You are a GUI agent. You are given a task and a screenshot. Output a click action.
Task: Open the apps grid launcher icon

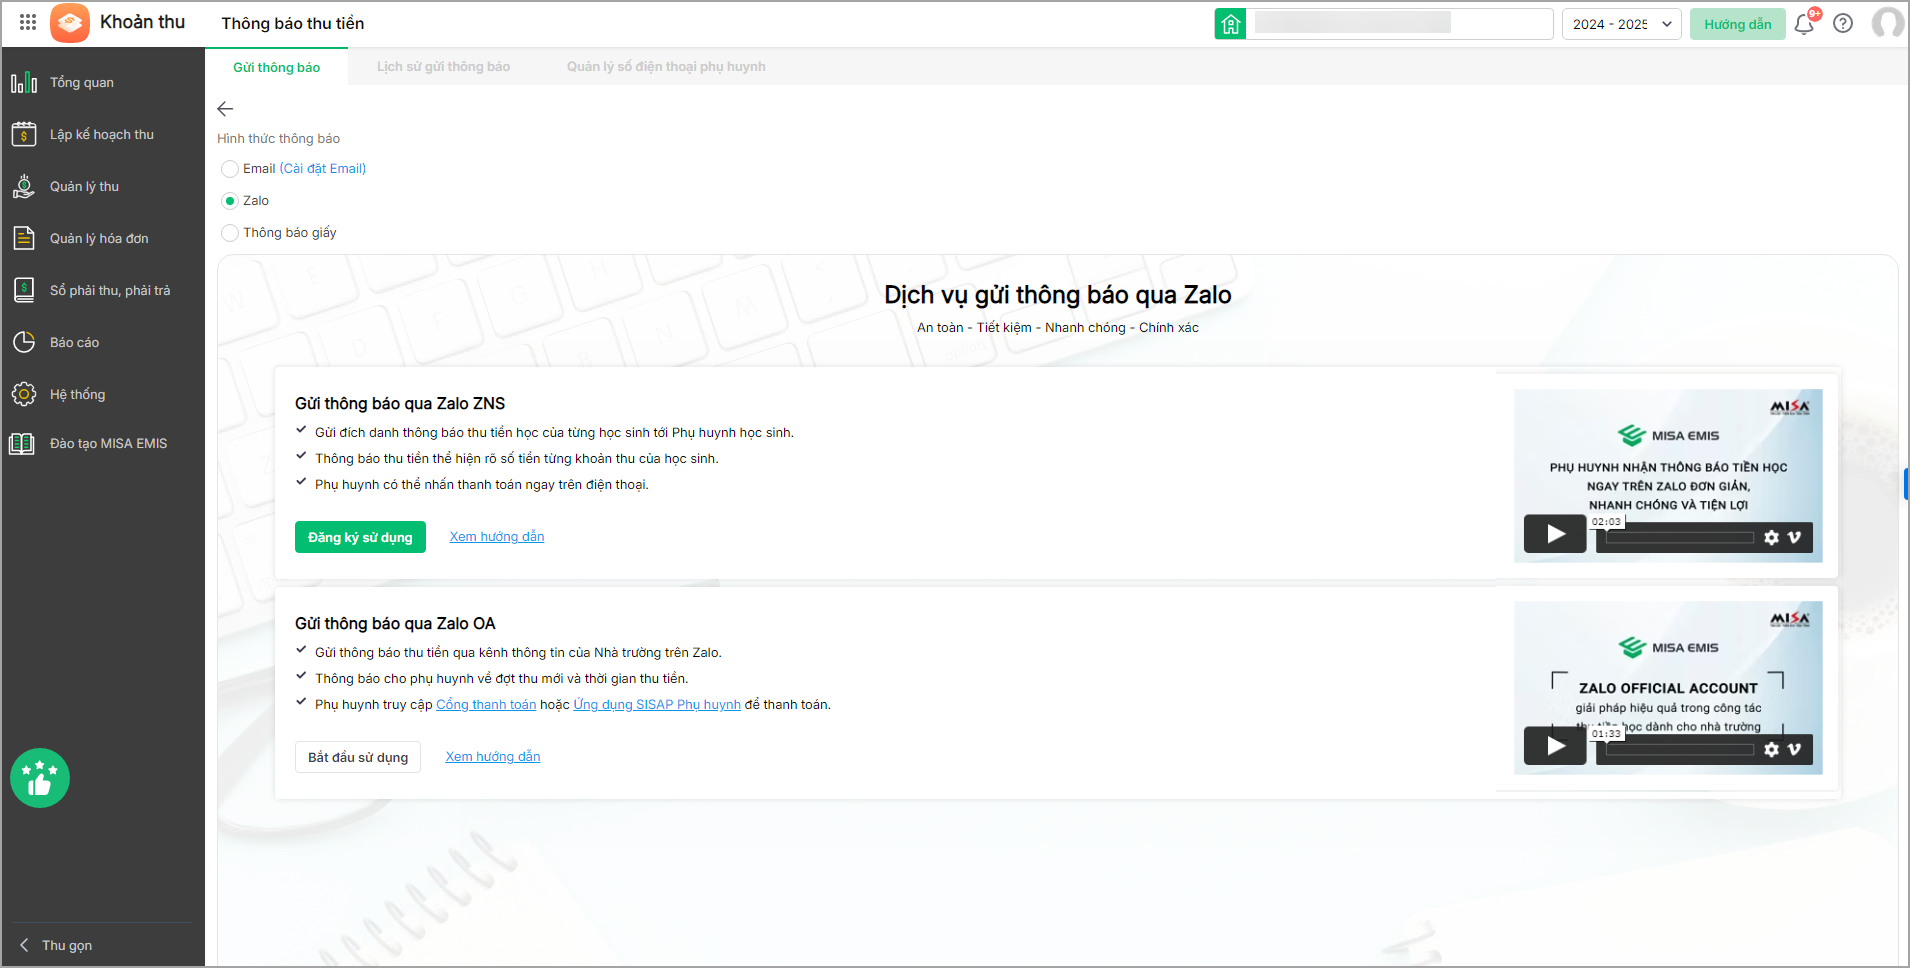click(28, 22)
